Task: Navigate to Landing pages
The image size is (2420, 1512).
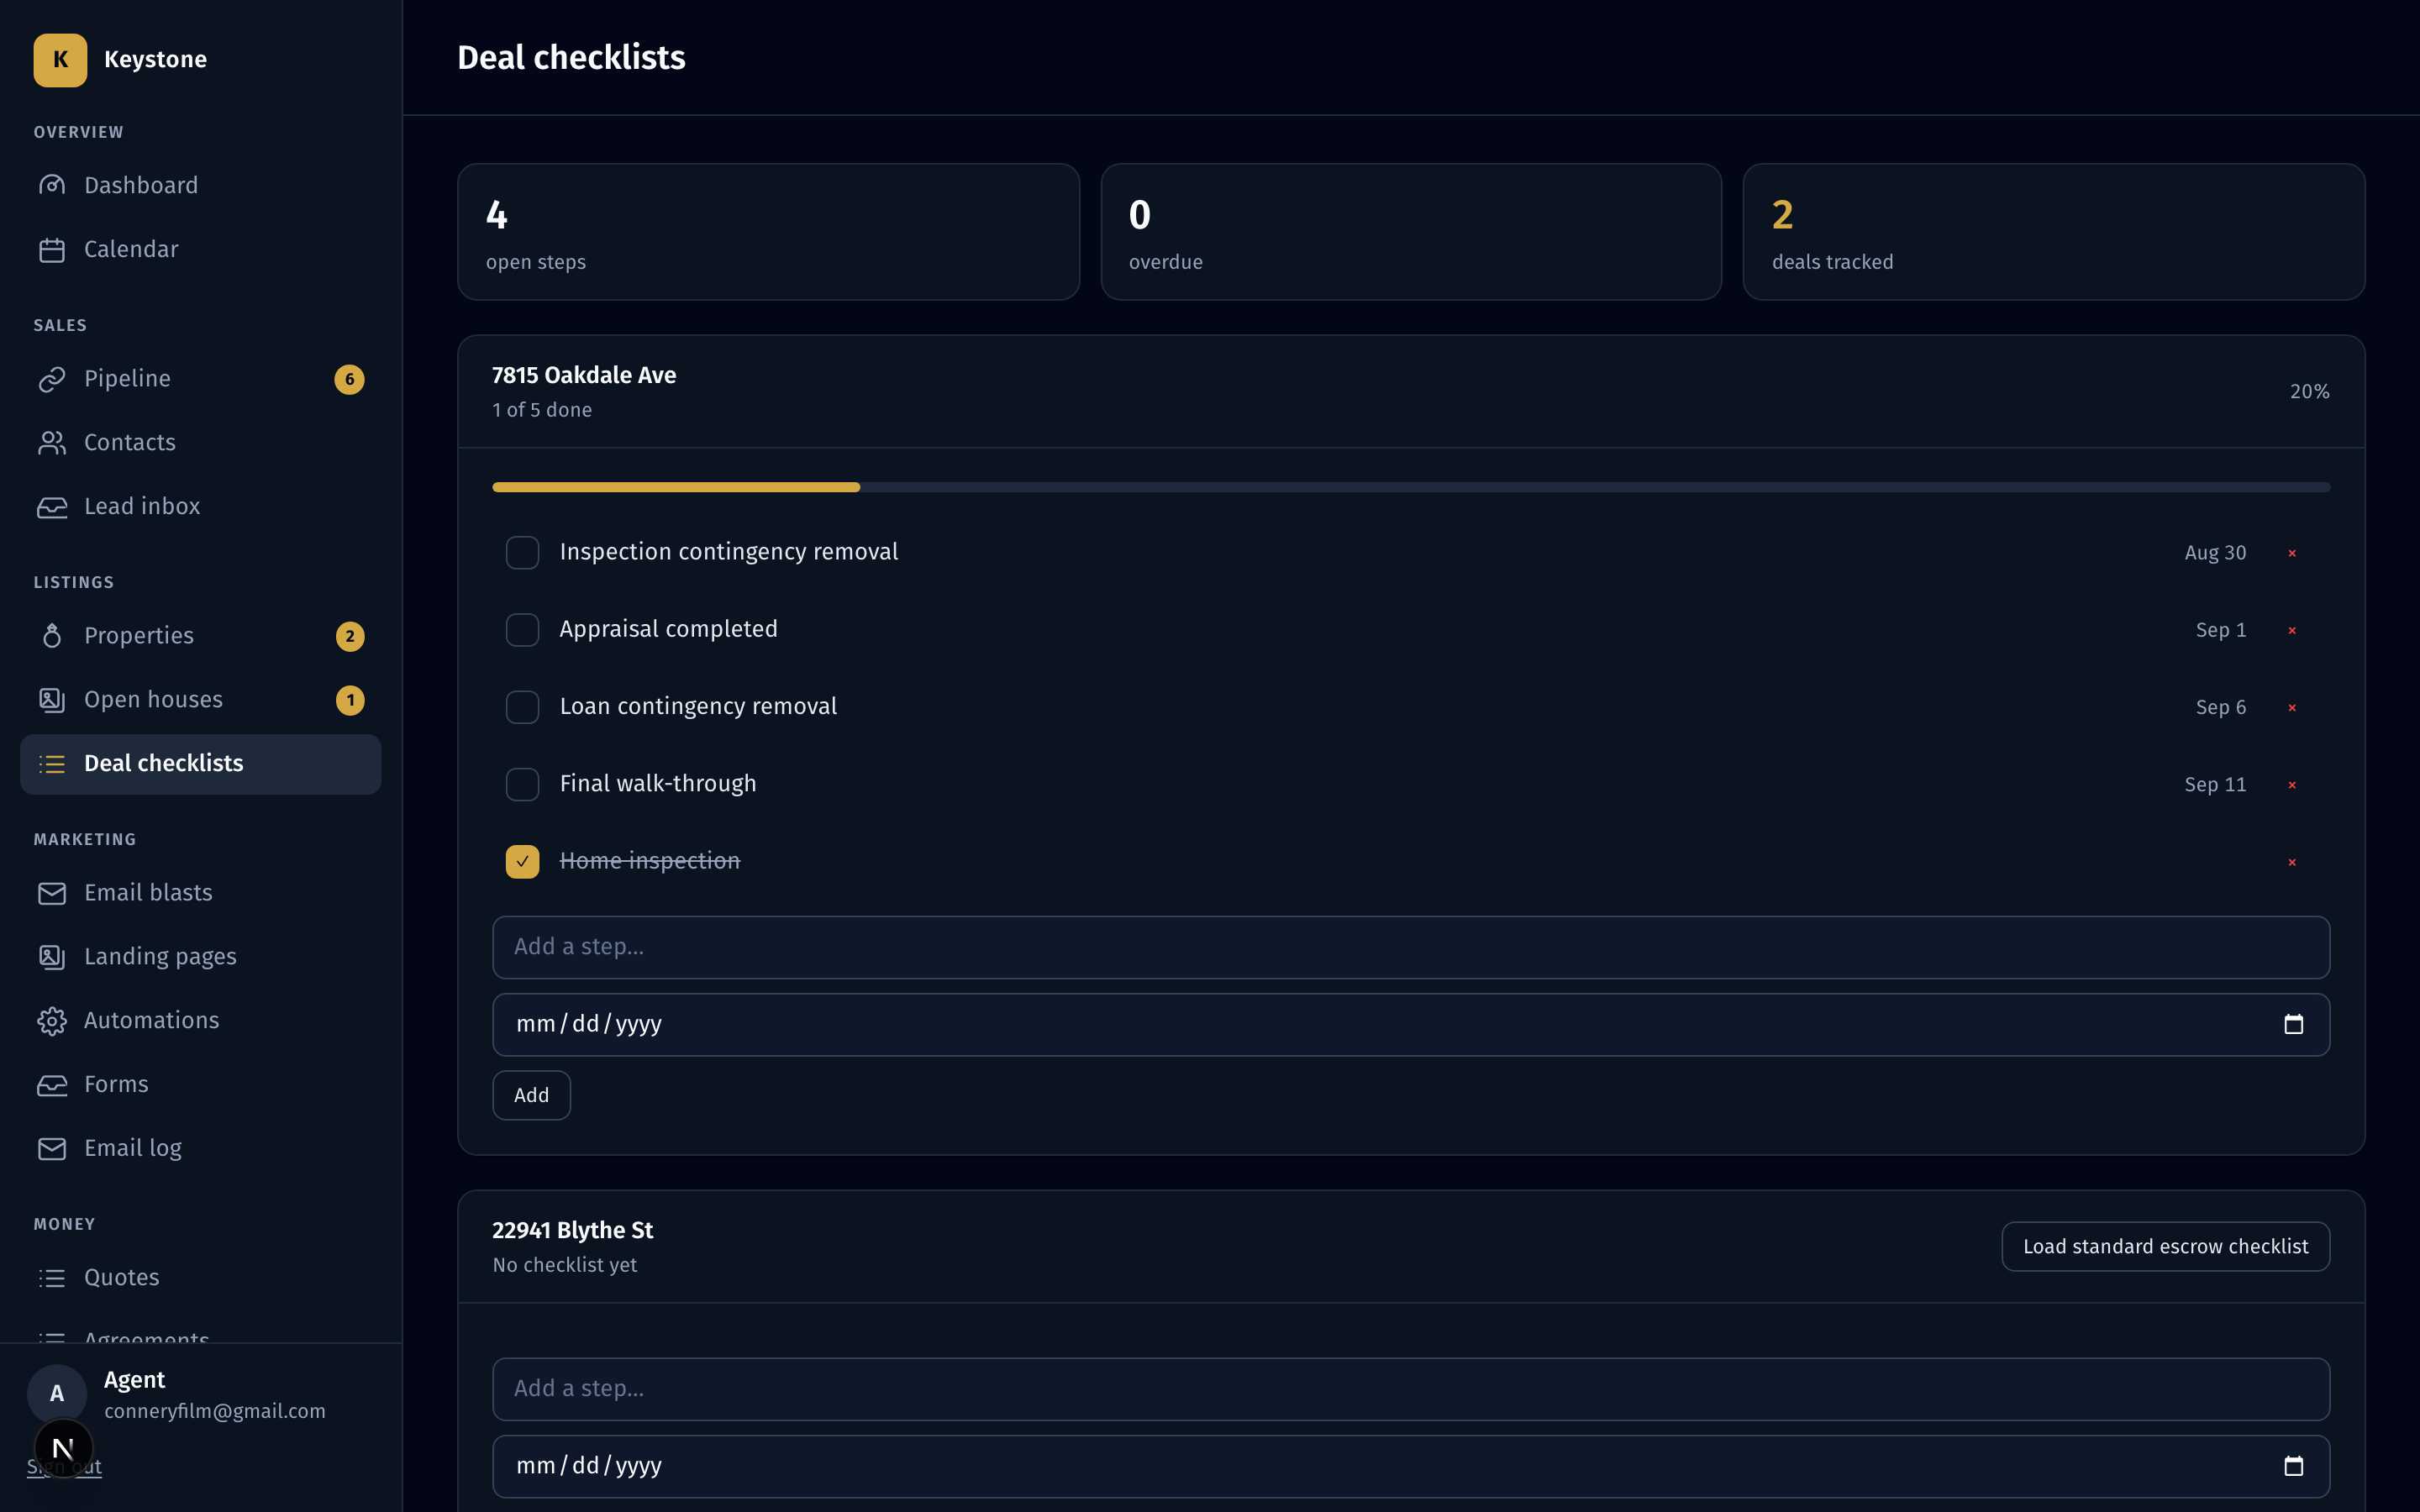Action: click(x=200, y=957)
